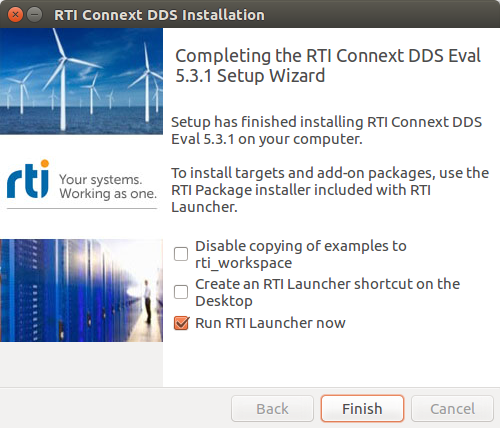Click 'Setup has finished installing' text
Image resolution: width=500 pixels, height=428 pixels.
point(326,130)
